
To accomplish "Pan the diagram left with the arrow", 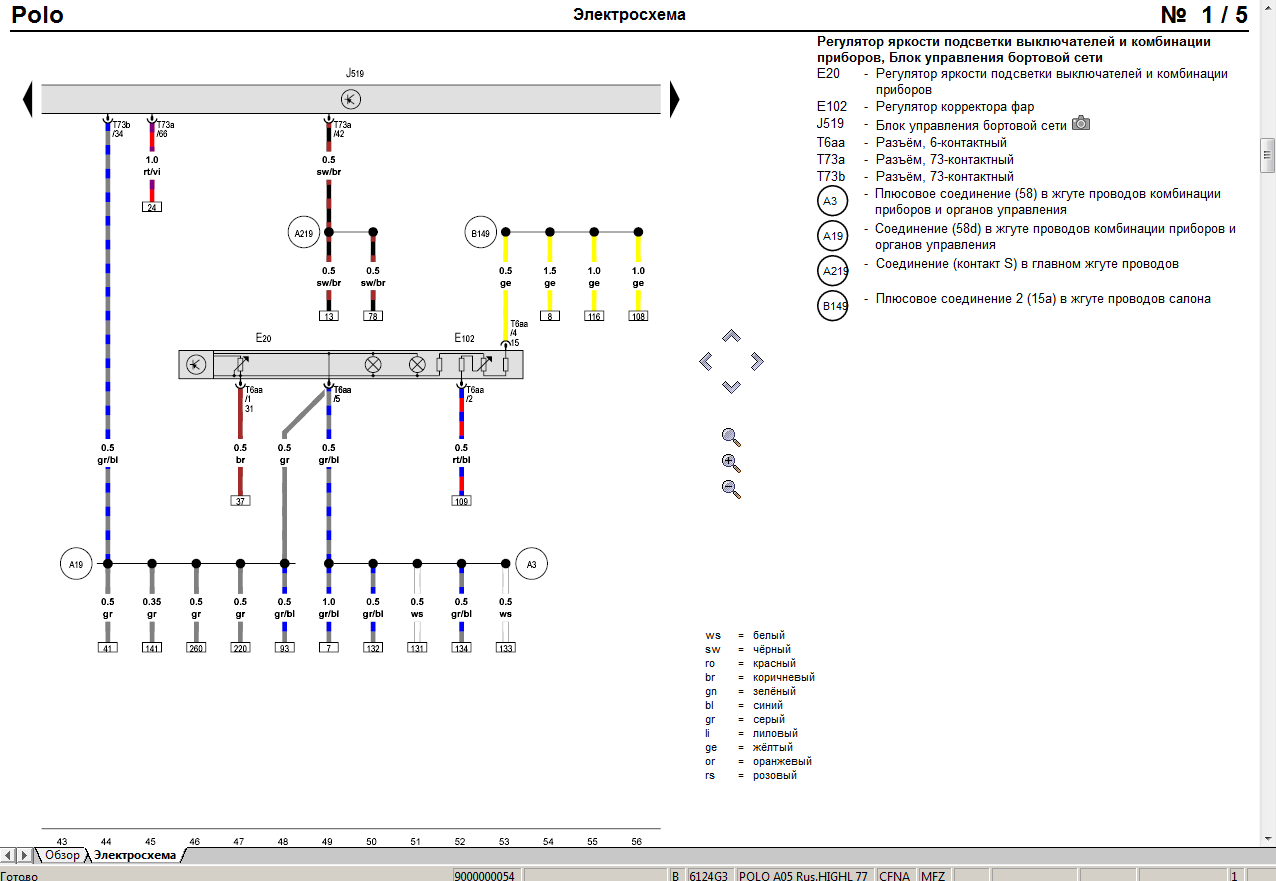I will (706, 361).
